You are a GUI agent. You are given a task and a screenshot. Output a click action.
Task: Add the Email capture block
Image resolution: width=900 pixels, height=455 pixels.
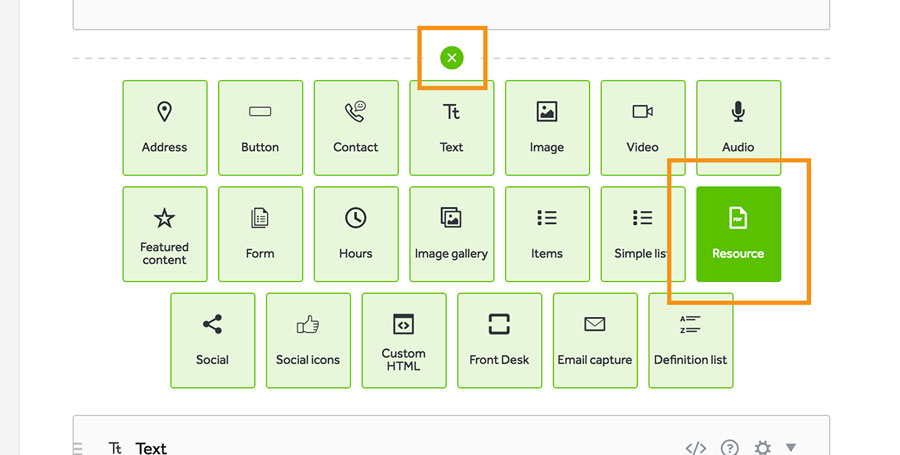pos(595,340)
